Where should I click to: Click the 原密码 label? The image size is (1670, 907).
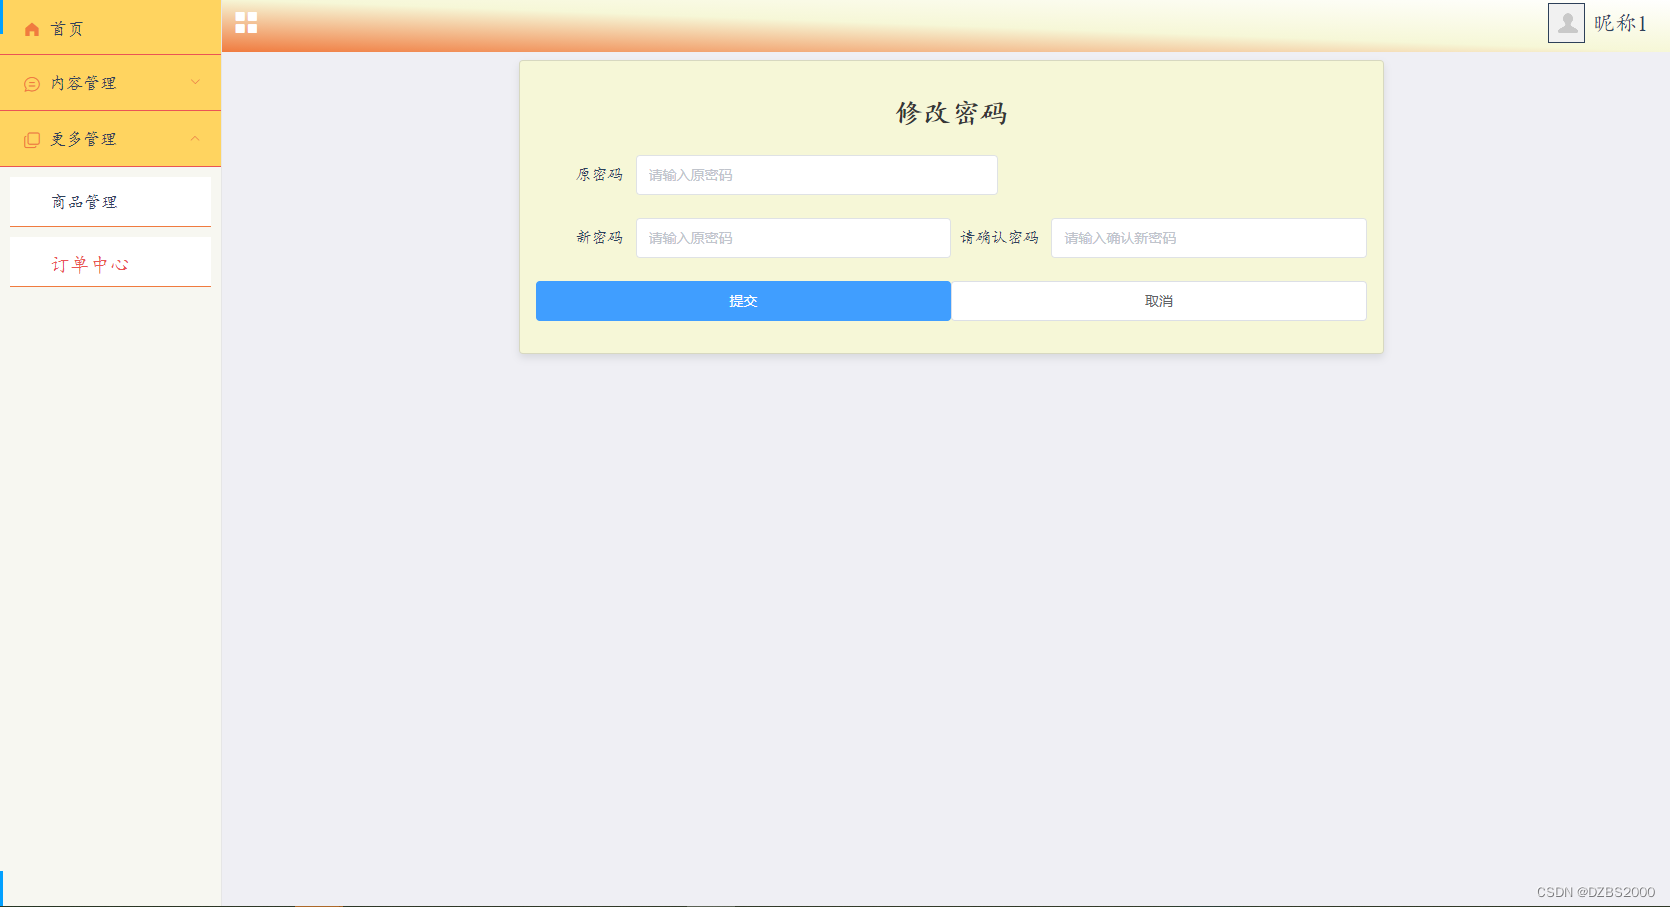(599, 175)
